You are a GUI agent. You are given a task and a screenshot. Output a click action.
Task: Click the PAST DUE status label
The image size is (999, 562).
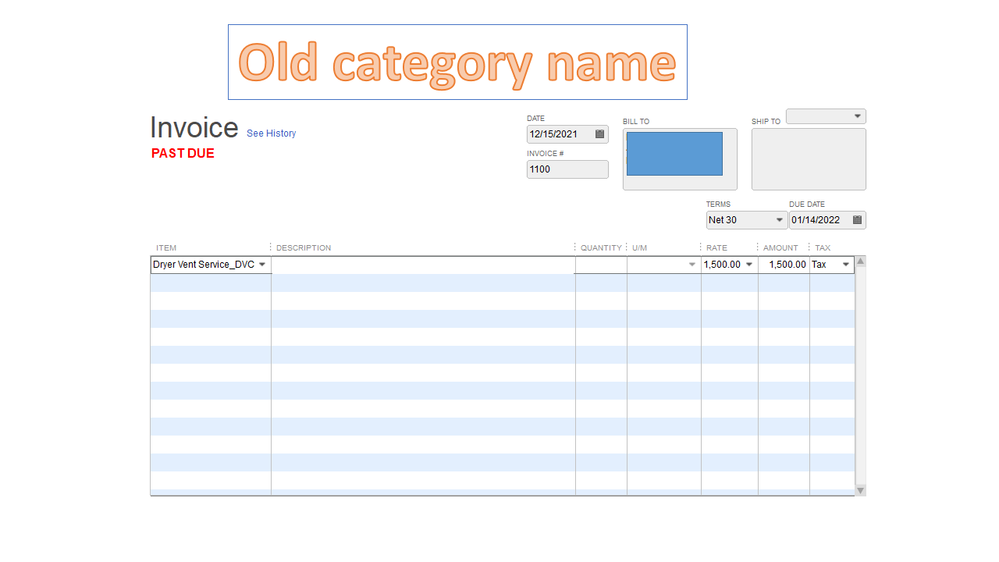click(183, 154)
